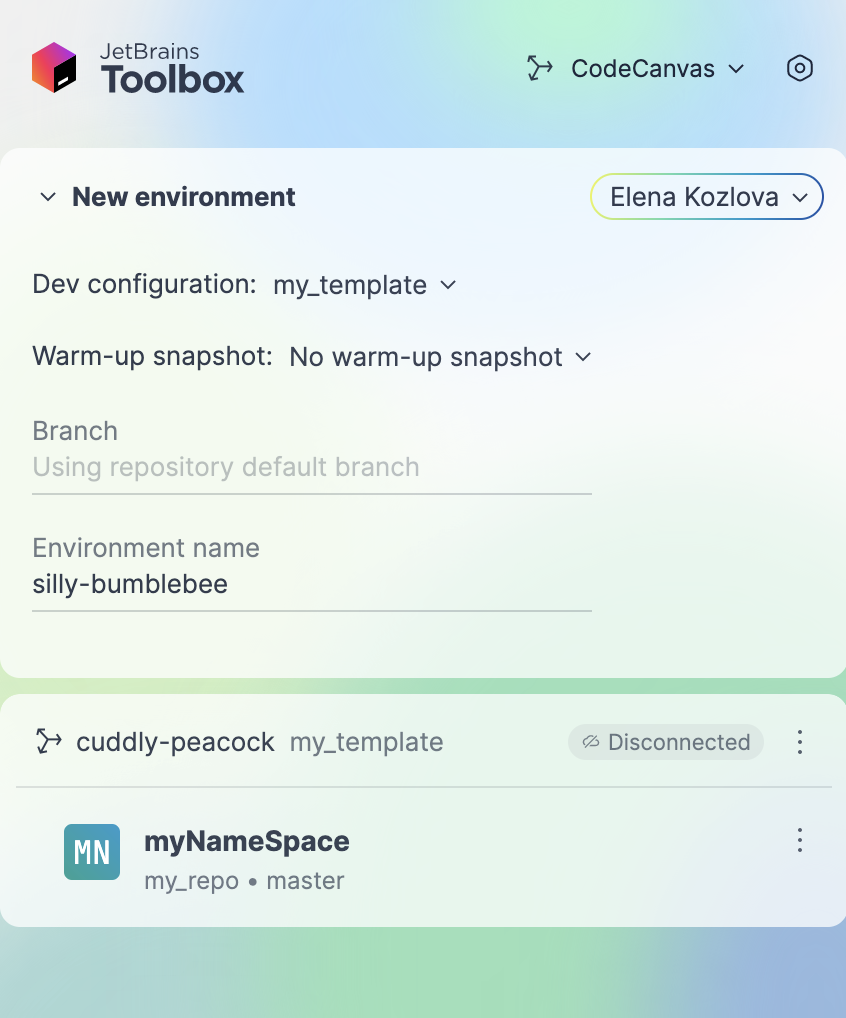Click the New environment heading text
The width and height of the screenshot is (846, 1018).
pyautogui.click(x=183, y=197)
